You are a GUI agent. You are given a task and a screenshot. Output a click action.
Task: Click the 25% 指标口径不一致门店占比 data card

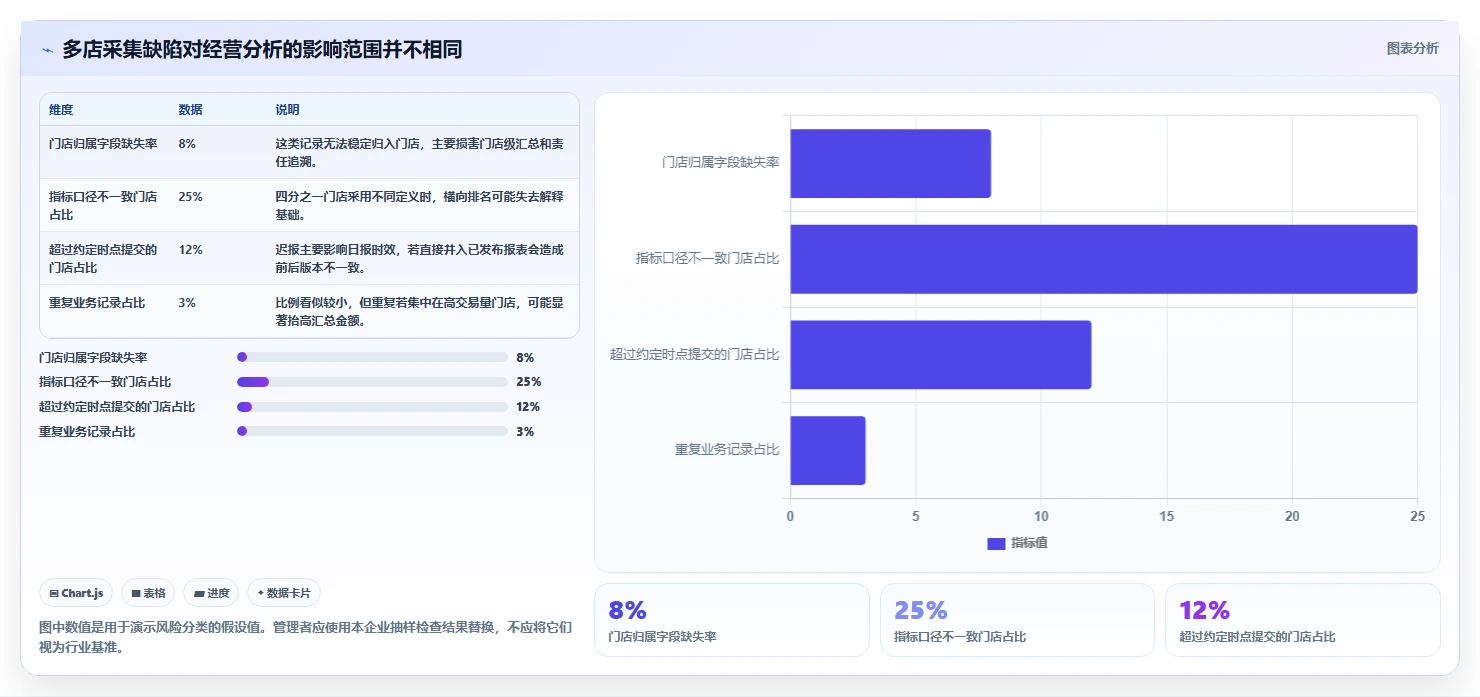pos(1017,620)
